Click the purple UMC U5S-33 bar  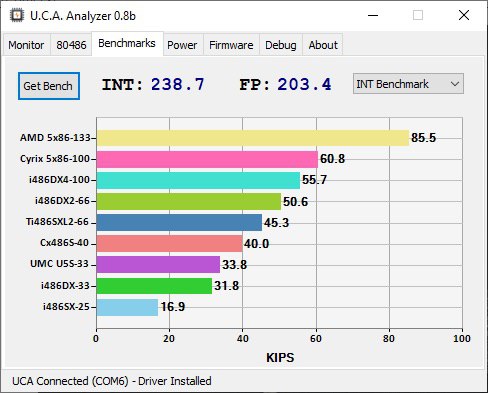coord(158,264)
